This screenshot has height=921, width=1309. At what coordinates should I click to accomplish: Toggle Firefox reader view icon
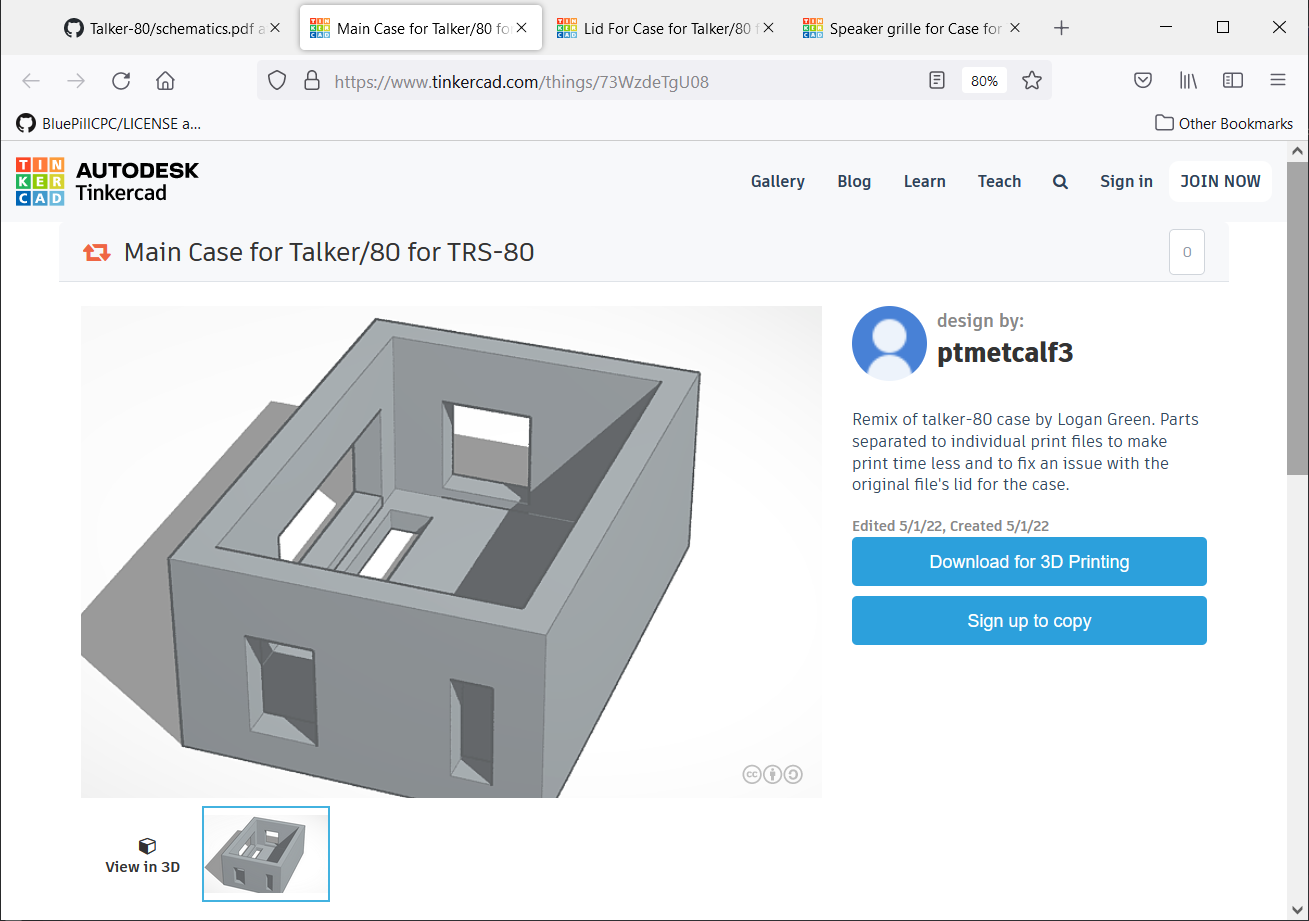[x=937, y=81]
